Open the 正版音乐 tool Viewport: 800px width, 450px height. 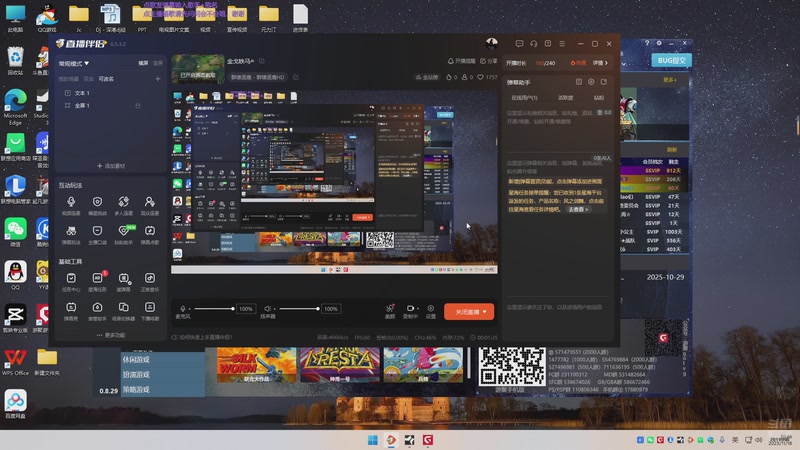(150, 279)
